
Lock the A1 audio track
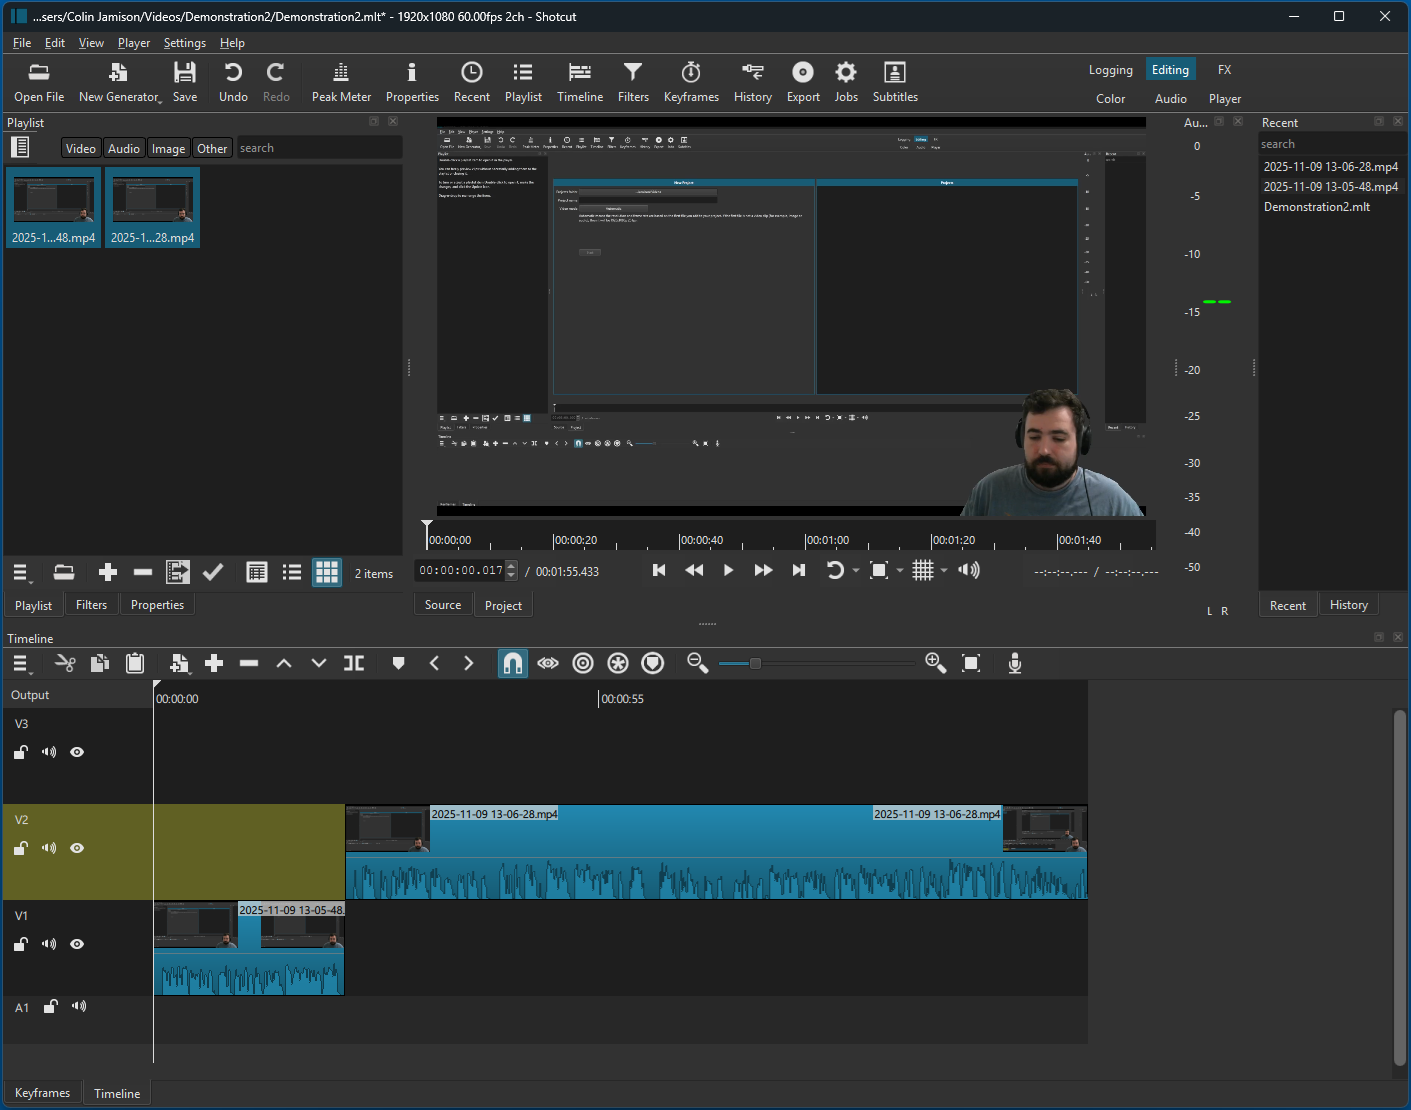50,1006
